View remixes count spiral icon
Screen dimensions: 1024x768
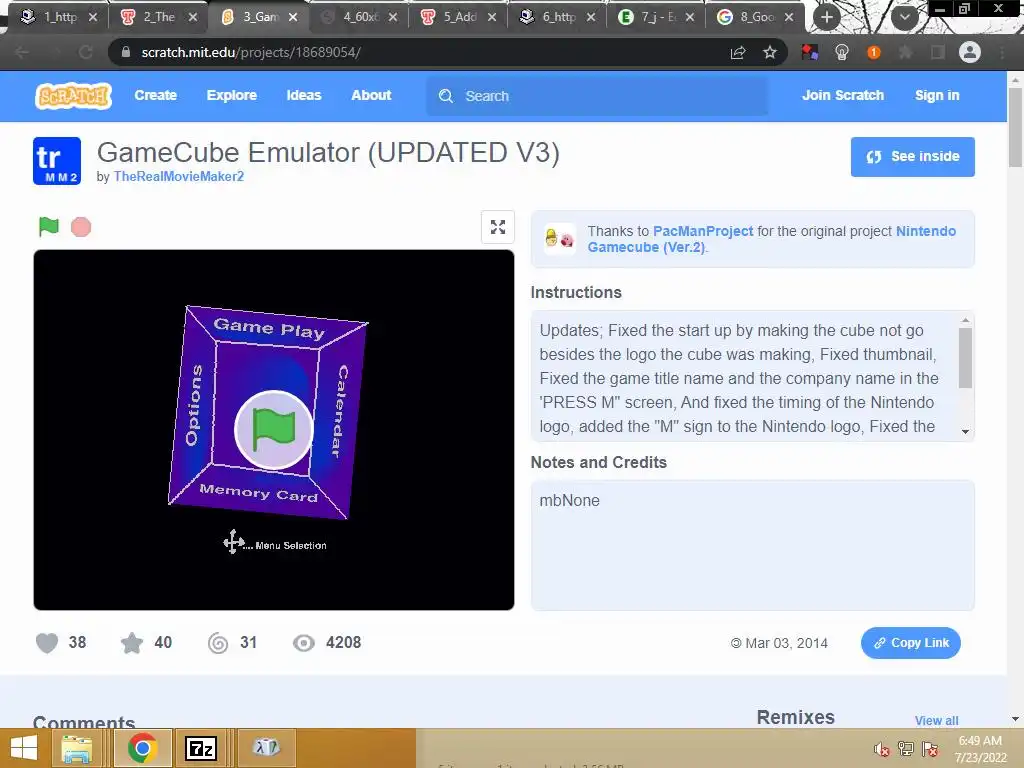[218, 643]
